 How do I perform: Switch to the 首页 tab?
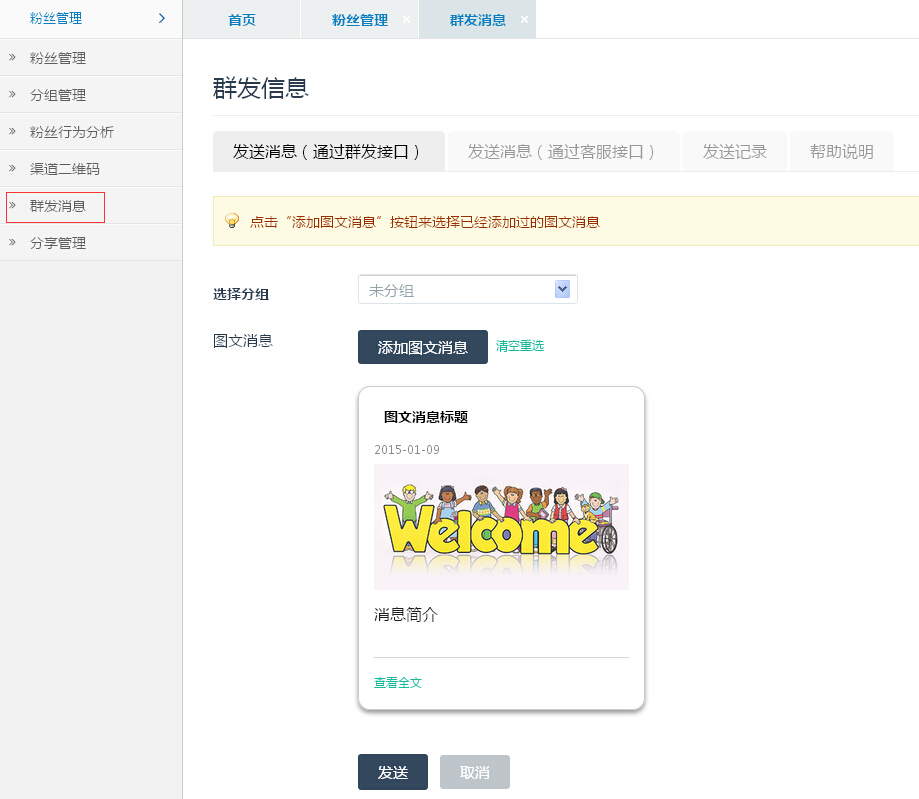242,20
